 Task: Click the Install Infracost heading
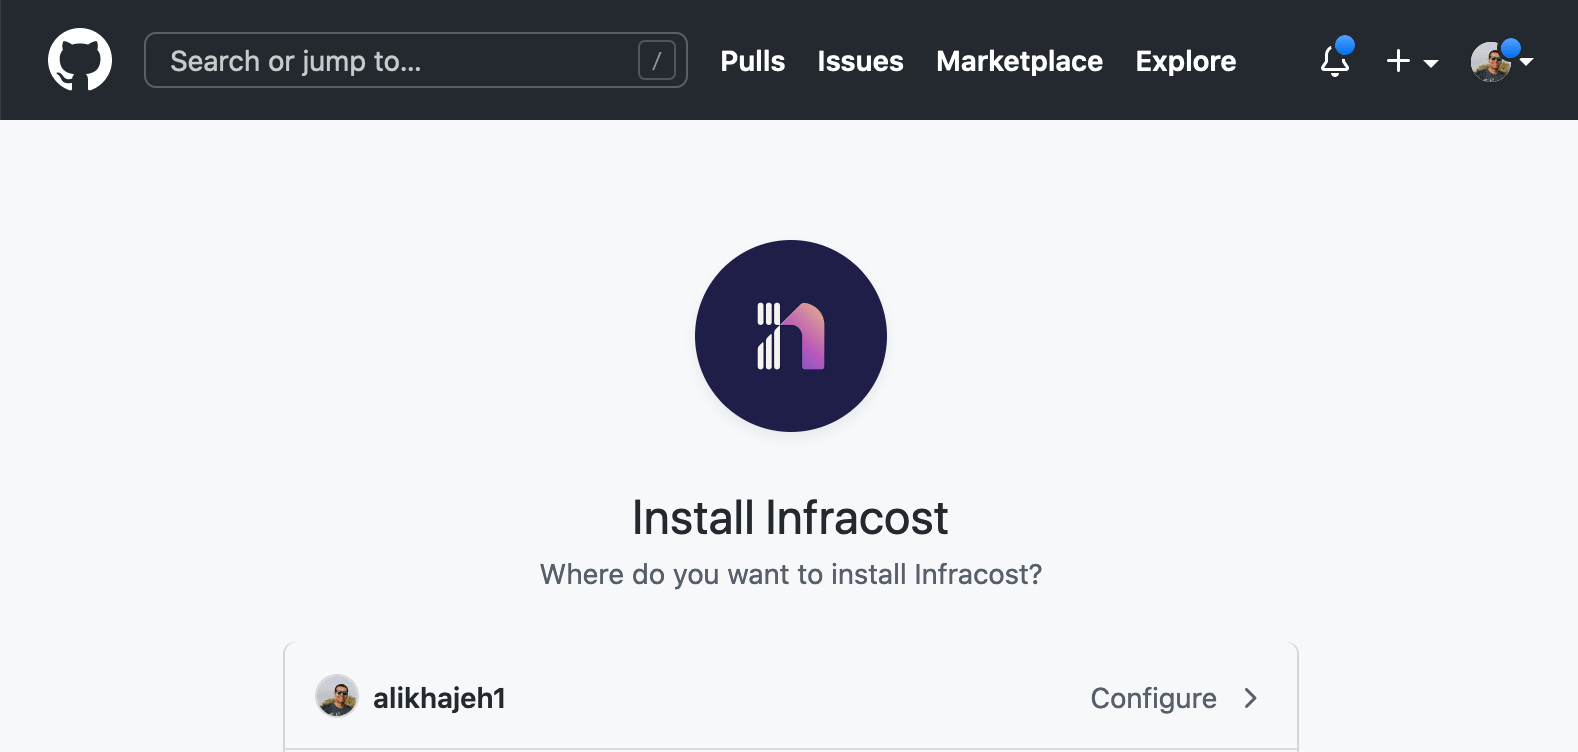[790, 518]
